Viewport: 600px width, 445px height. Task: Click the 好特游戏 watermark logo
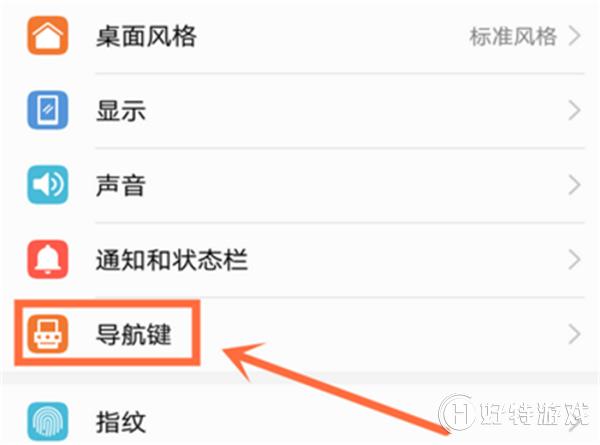point(514,414)
